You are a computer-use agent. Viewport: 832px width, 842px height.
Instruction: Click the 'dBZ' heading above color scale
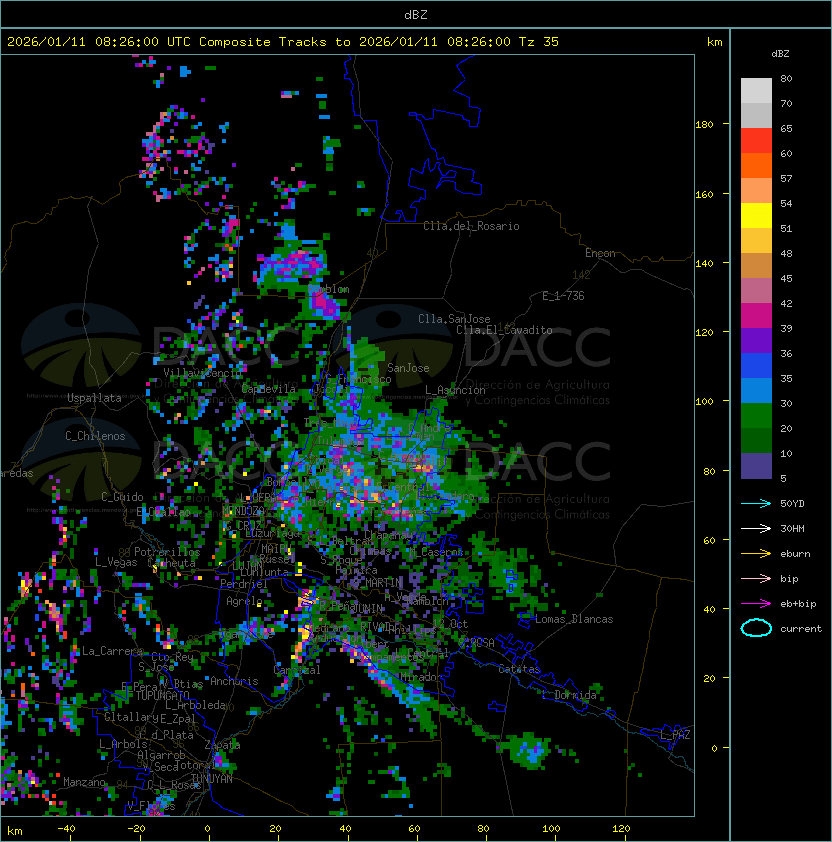pos(780,54)
